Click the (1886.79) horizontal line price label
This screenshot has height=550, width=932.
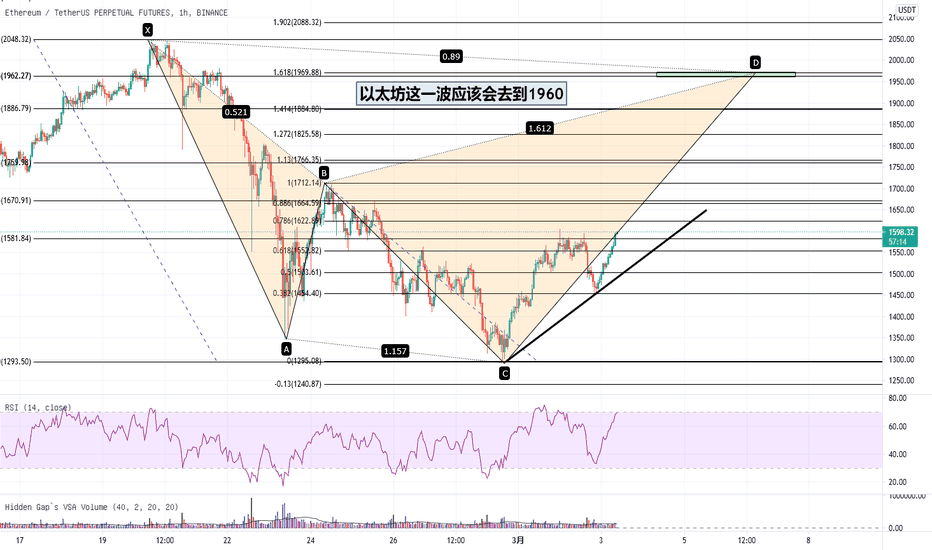(x=16, y=108)
